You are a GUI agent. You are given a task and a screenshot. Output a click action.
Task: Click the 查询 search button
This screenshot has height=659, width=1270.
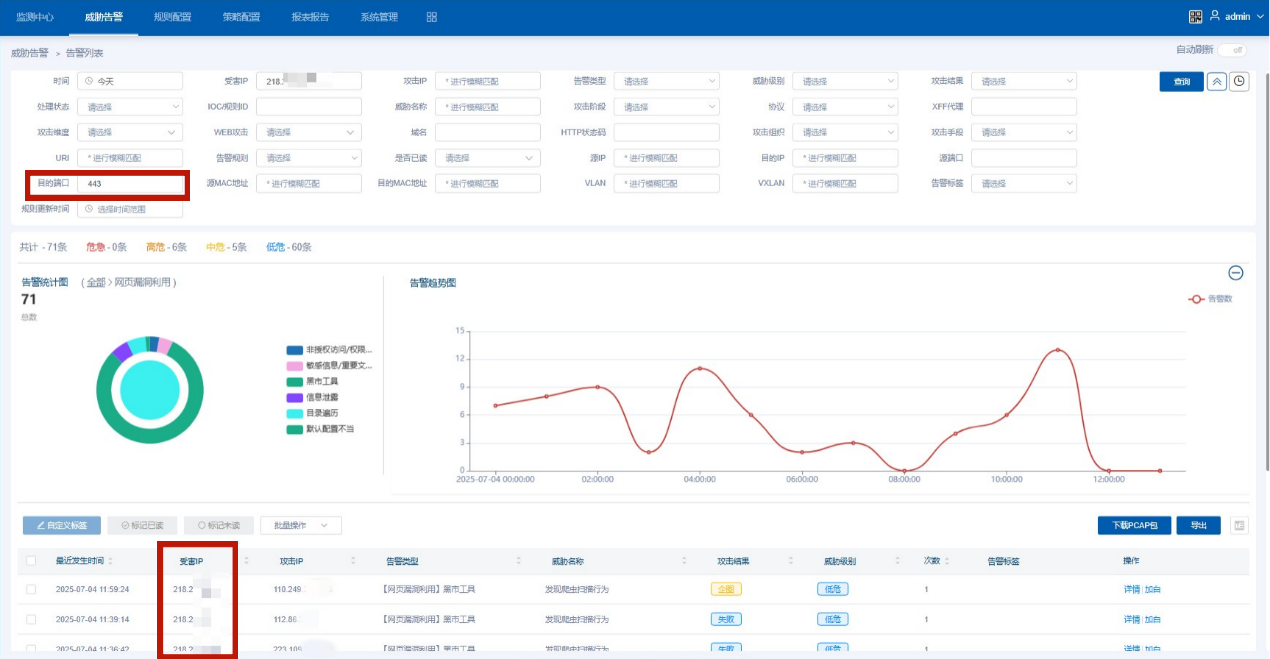[1182, 82]
